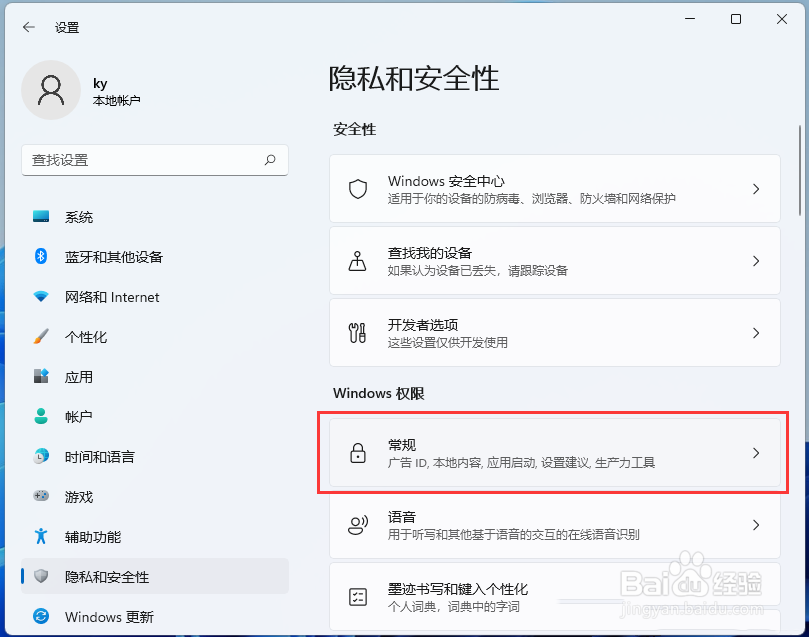Select 系统 in the sidebar
The image size is (809, 637).
[155, 217]
